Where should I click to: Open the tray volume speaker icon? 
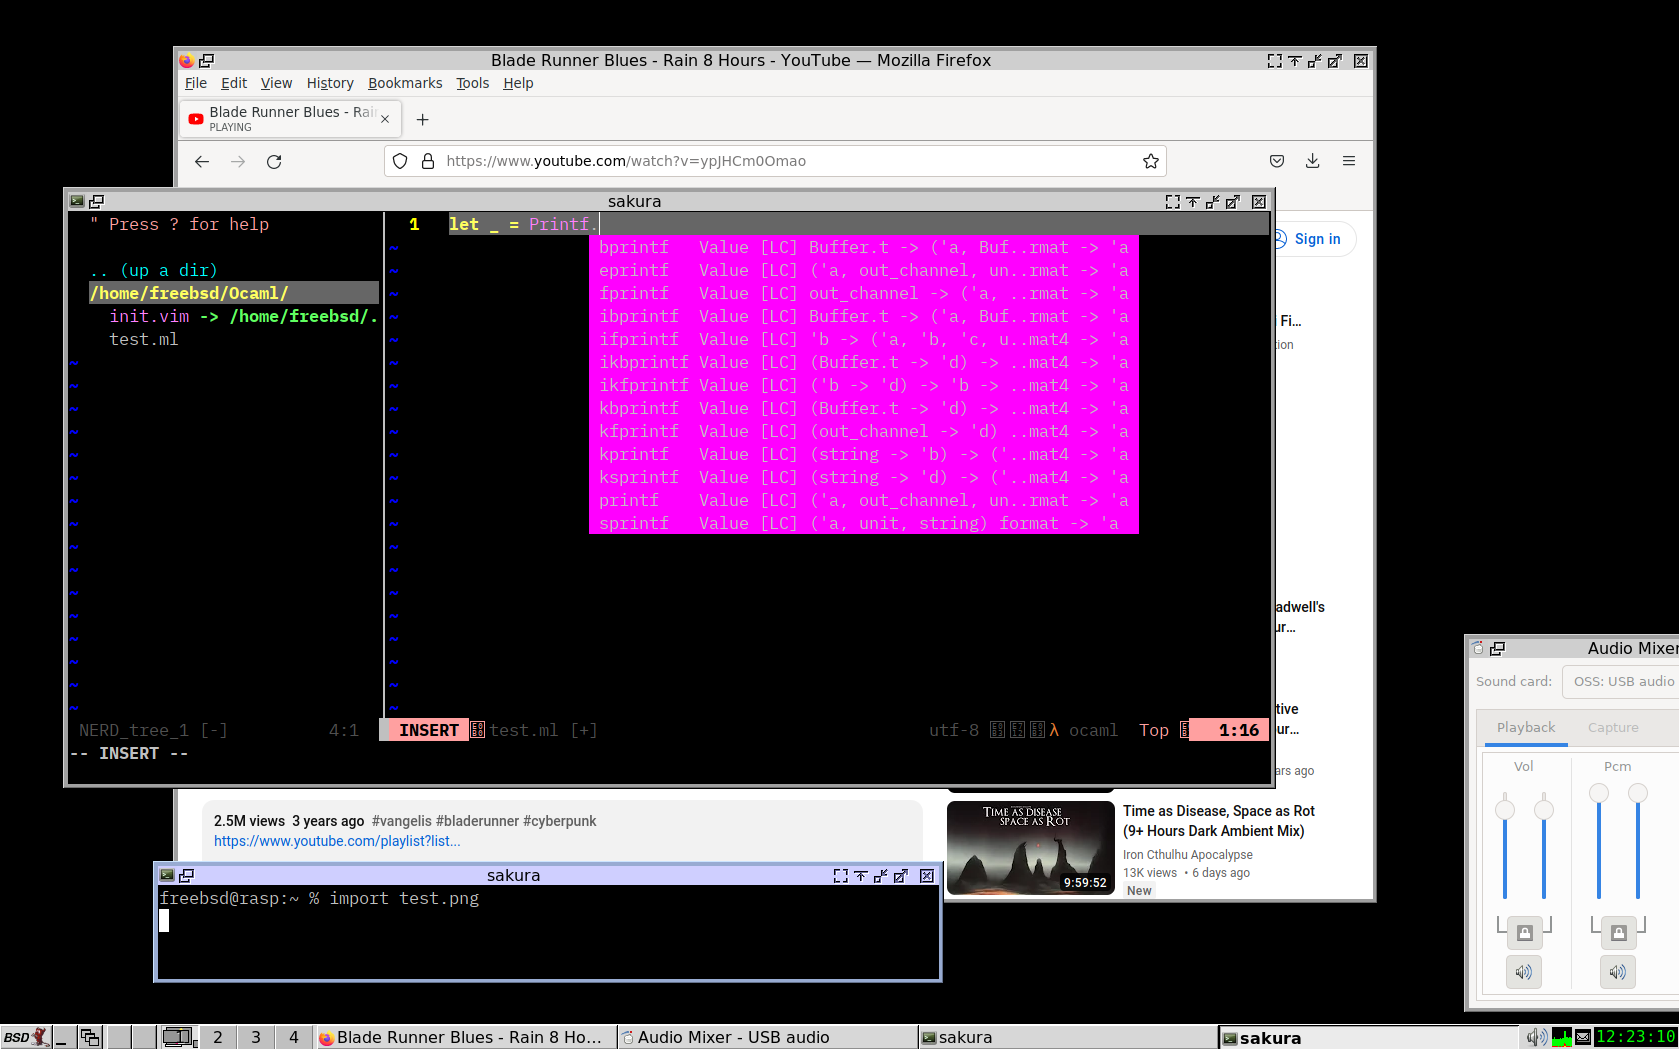[1536, 1037]
